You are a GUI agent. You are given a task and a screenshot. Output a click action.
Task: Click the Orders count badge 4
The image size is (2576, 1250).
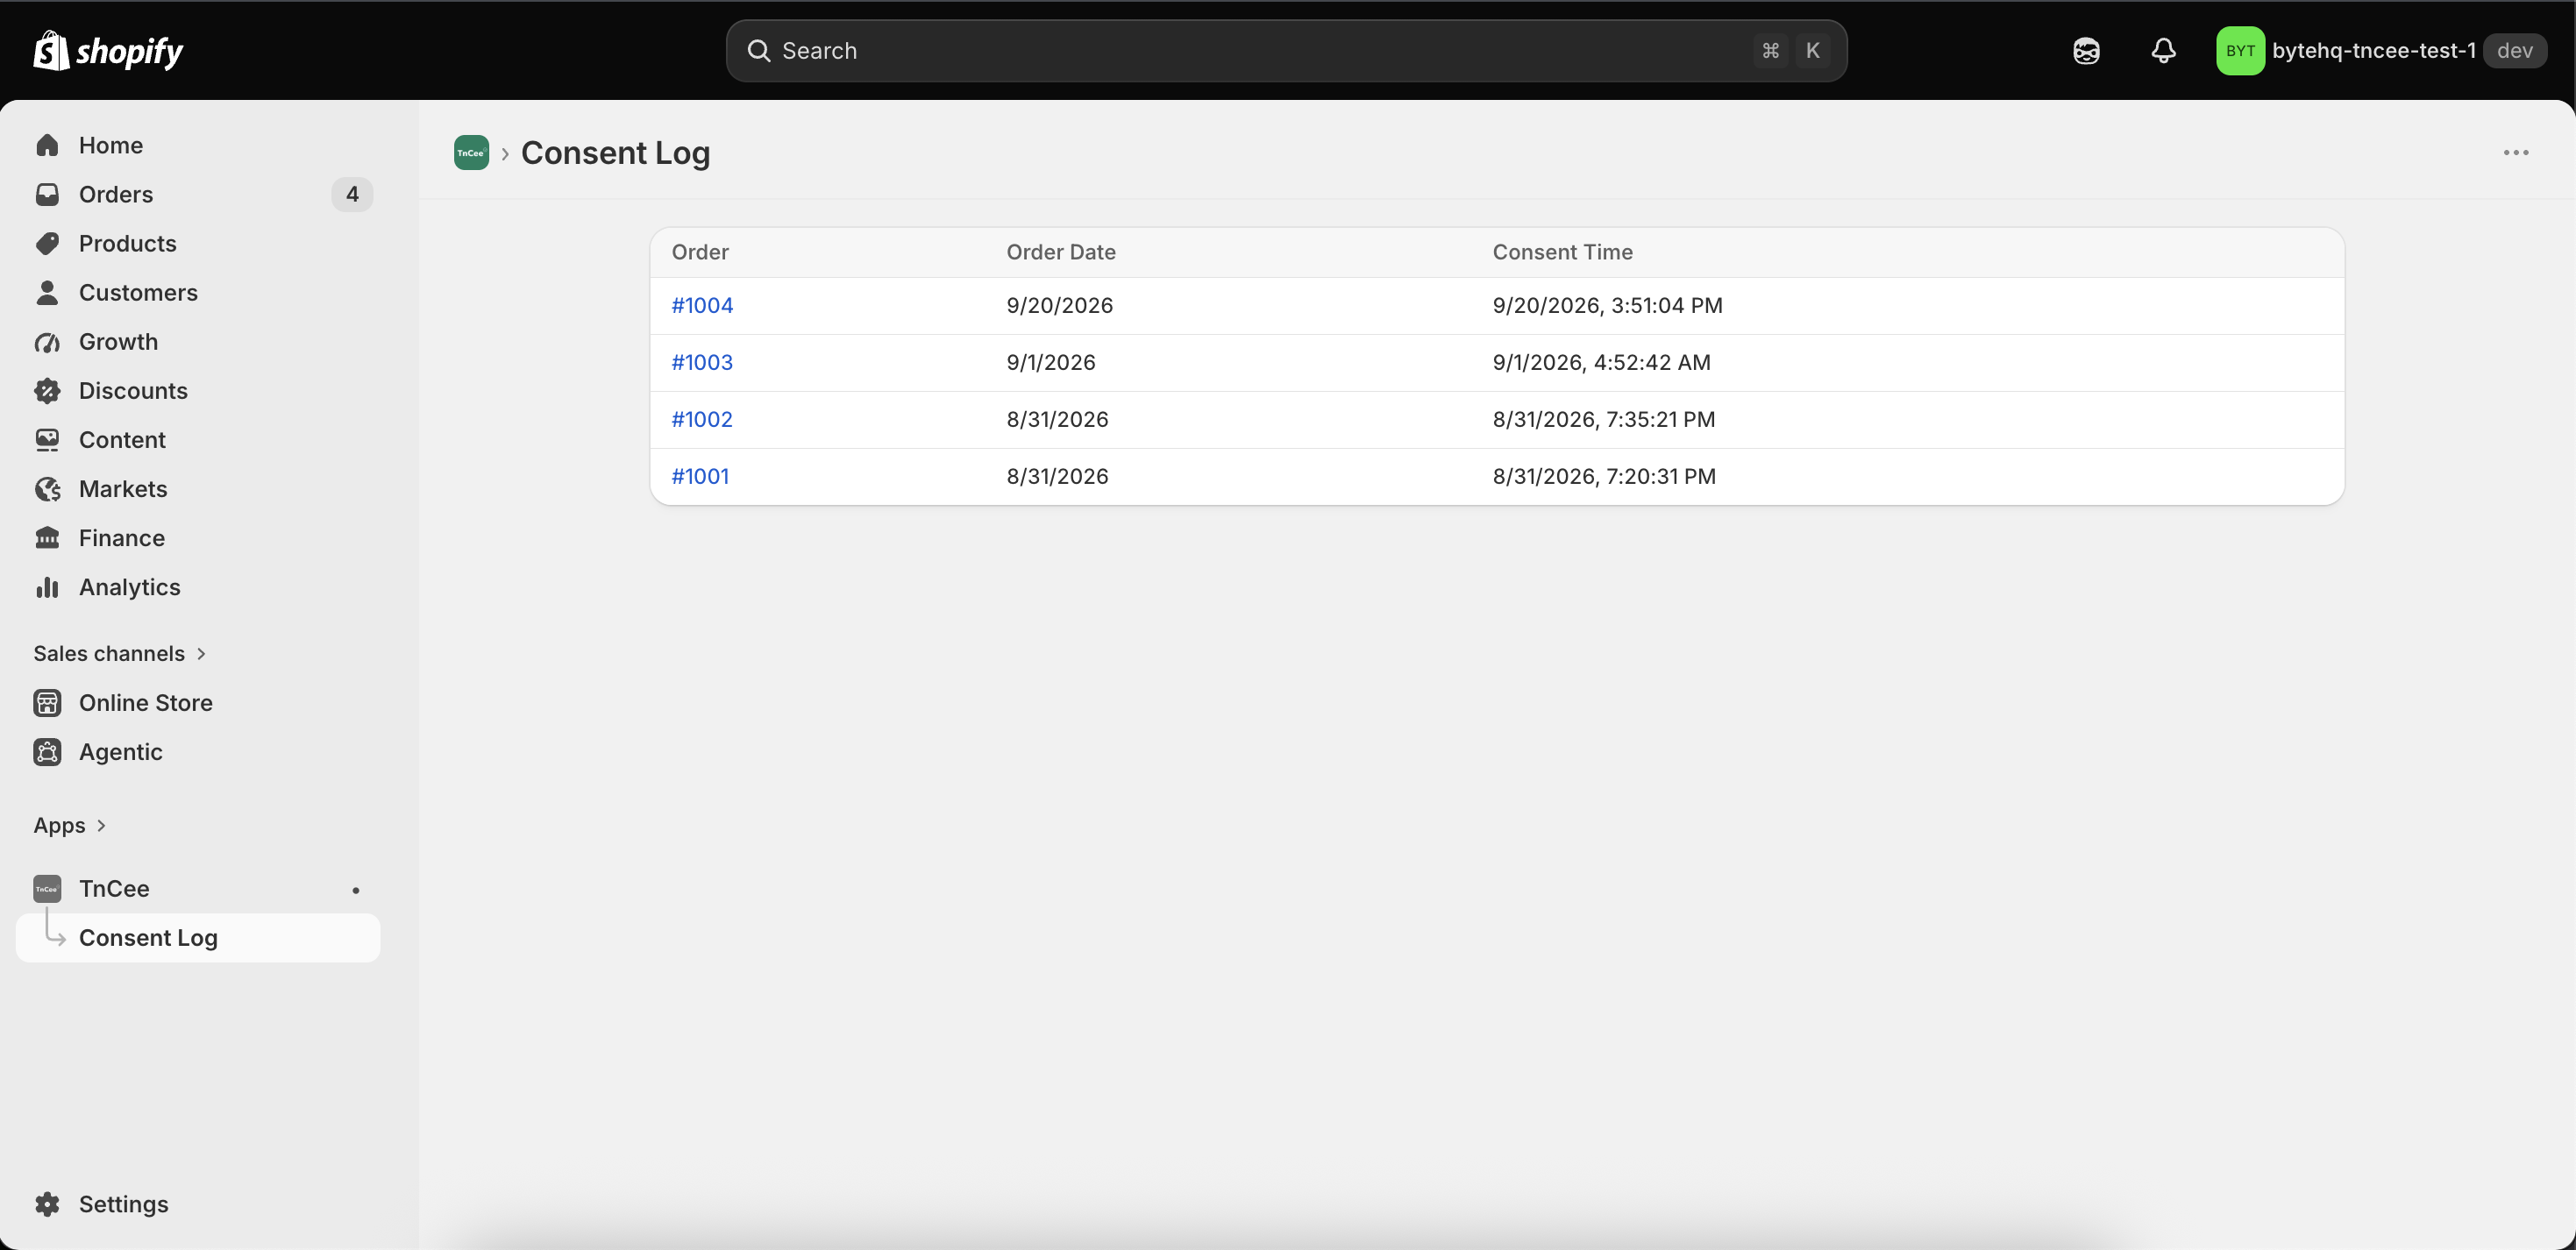(352, 194)
